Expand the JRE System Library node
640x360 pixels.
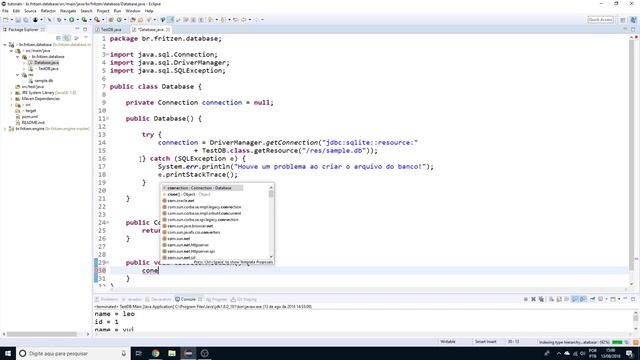click(x=11, y=93)
